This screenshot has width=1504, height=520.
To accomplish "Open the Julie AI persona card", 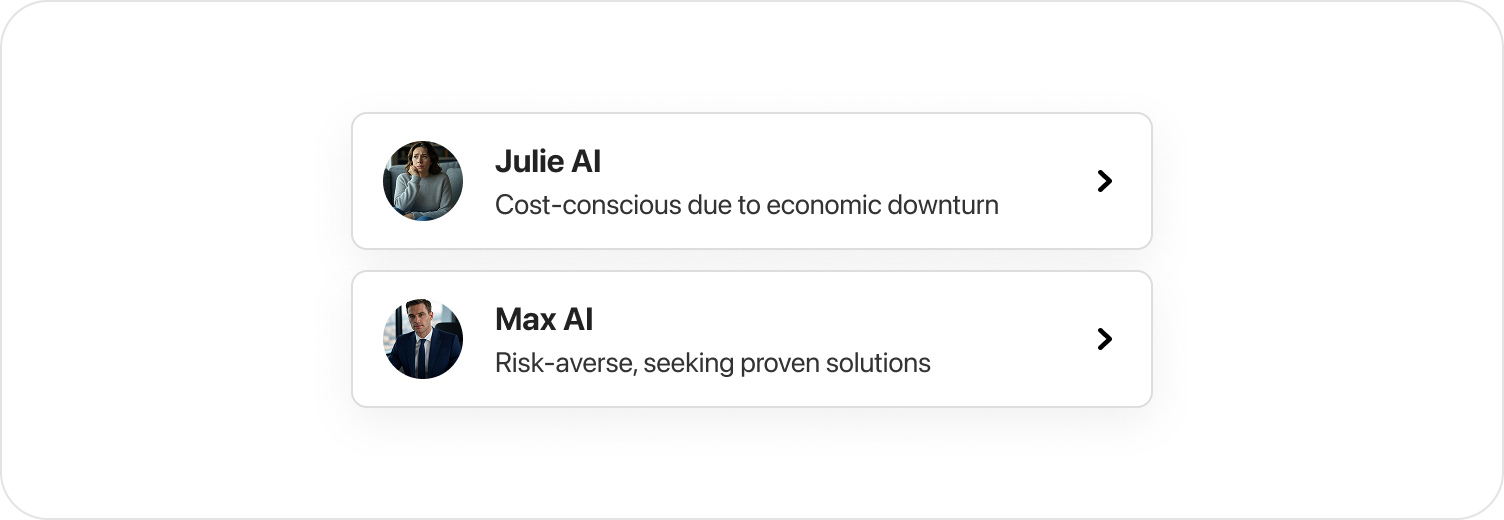I will (751, 181).
